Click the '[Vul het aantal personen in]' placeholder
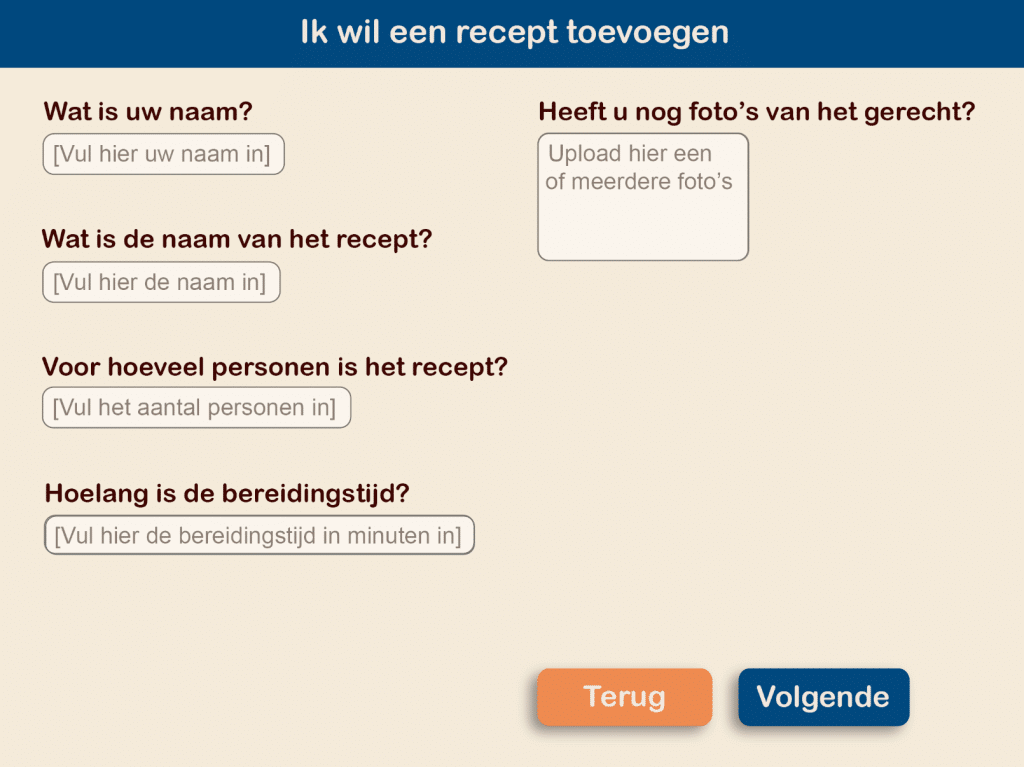Image resolution: width=1024 pixels, height=767 pixels. pos(195,408)
